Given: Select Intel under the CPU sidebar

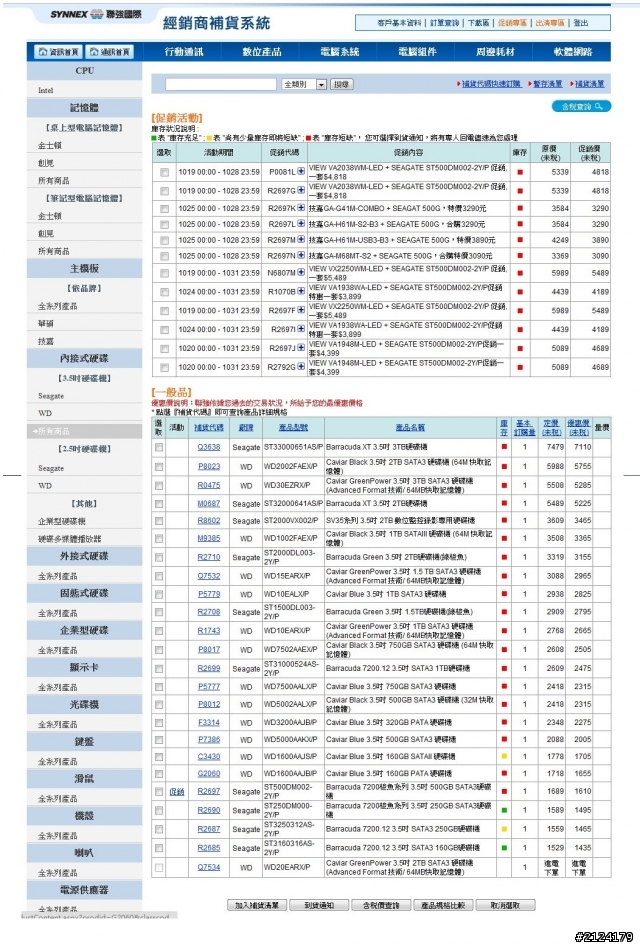Looking at the screenshot, I should point(46,90).
